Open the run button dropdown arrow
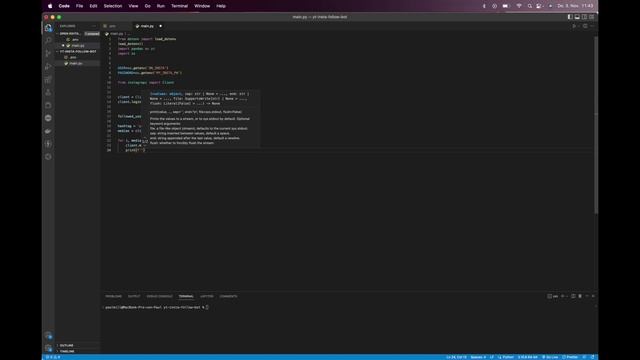This screenshot has height=360, width=640. click(x=578, y=26)
